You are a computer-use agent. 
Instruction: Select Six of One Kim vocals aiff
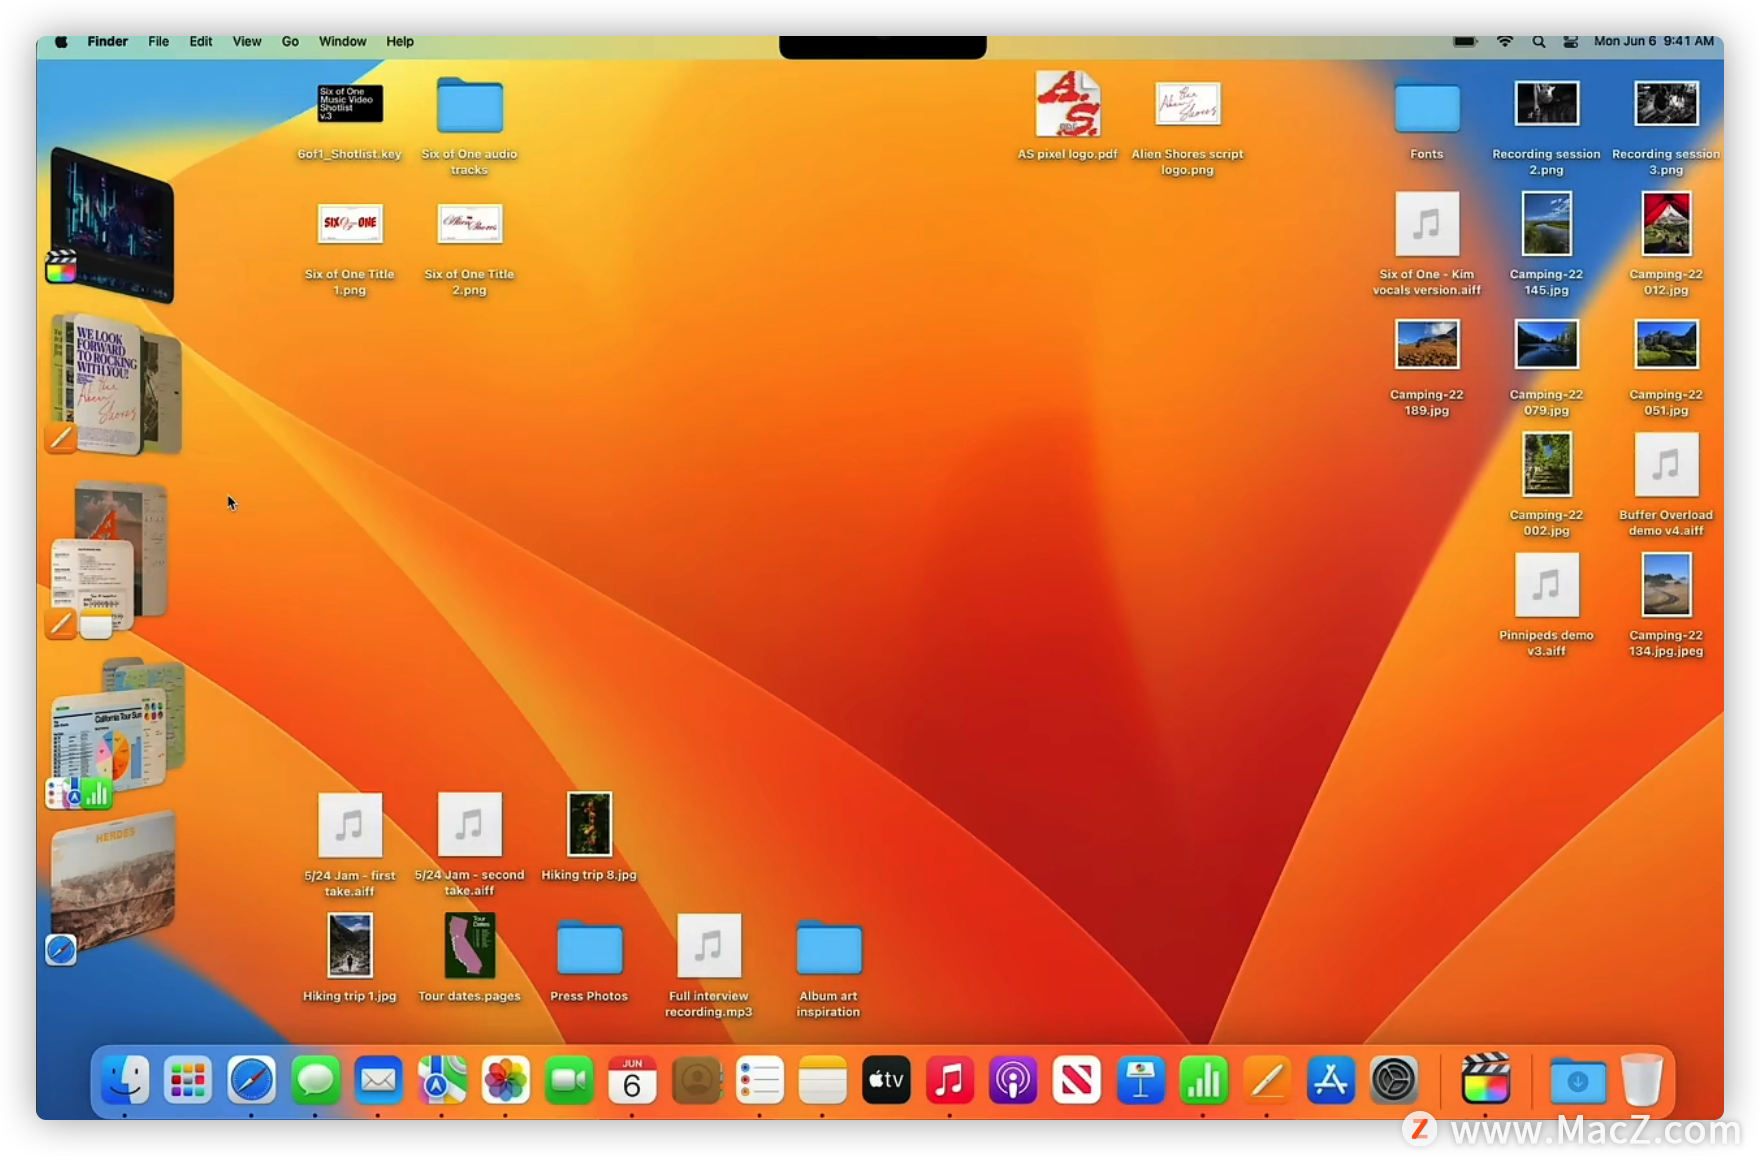pyautogui.click(x=1427, y=244)
